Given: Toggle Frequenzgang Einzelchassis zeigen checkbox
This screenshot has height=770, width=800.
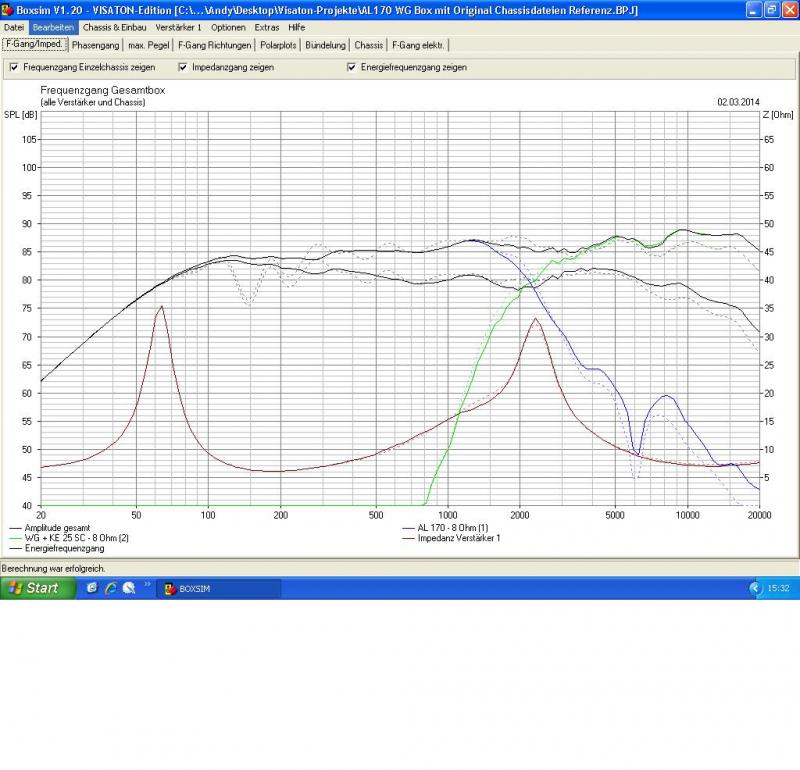Looking at the screenshot, I should 14,67.
